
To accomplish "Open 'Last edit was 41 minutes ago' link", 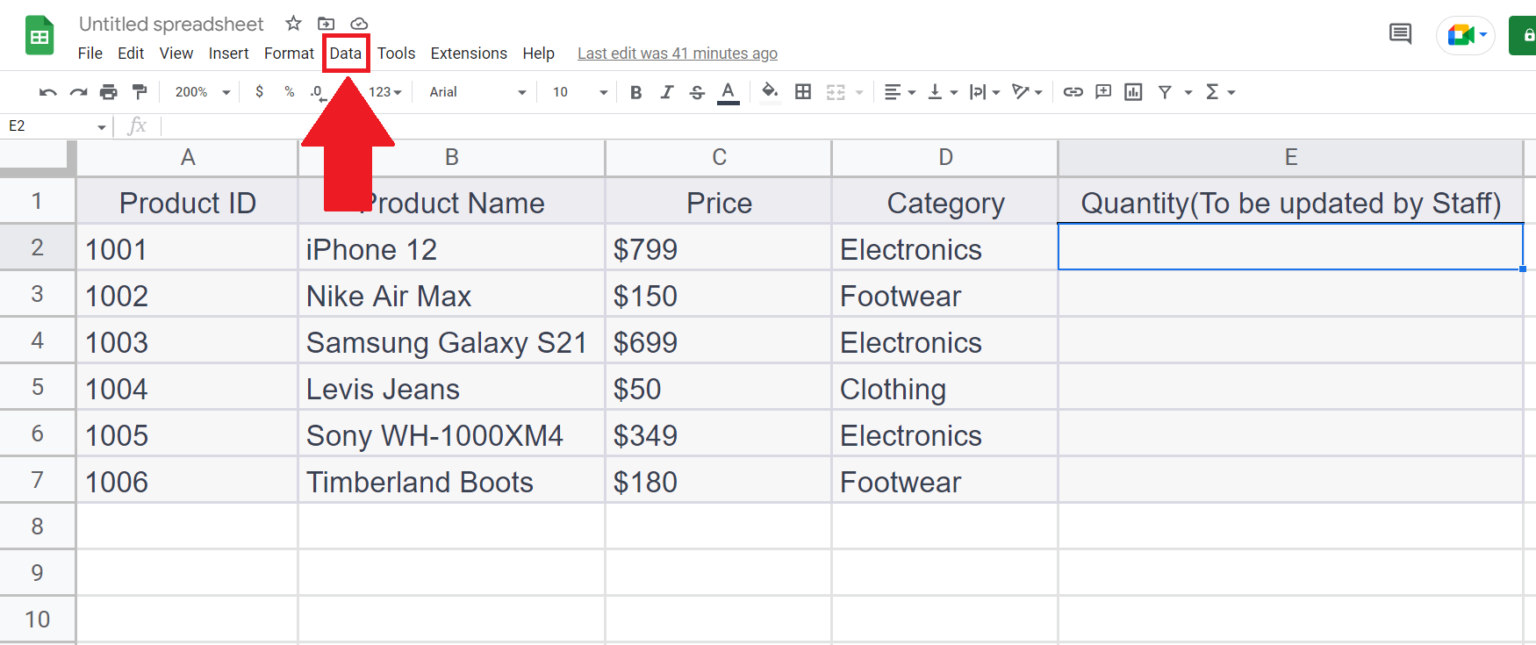I will pyautogui.click(x=677, y=54).
